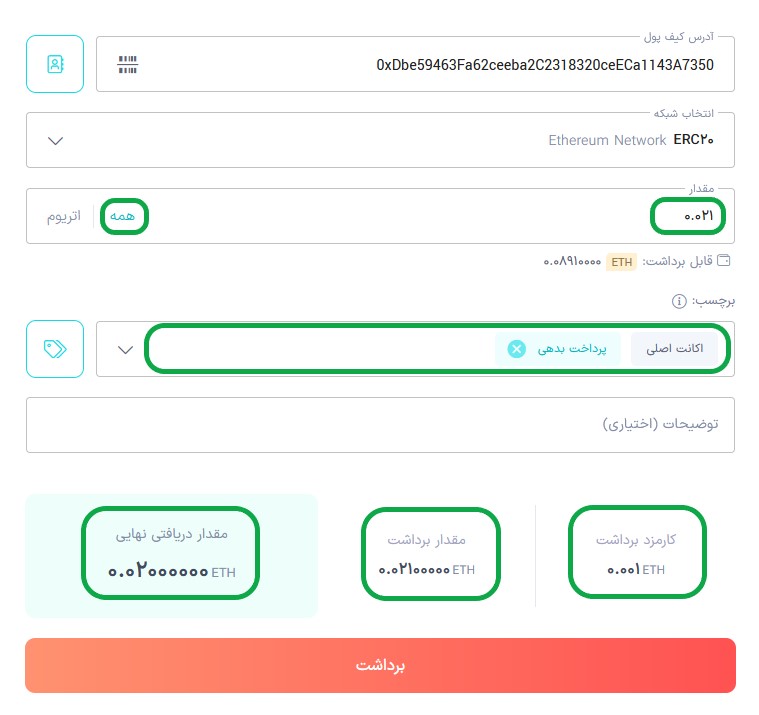Select the پرداخت بدهی tag chip label
Image resolution: width=759 pixels, height=715 pixels.
572,349
